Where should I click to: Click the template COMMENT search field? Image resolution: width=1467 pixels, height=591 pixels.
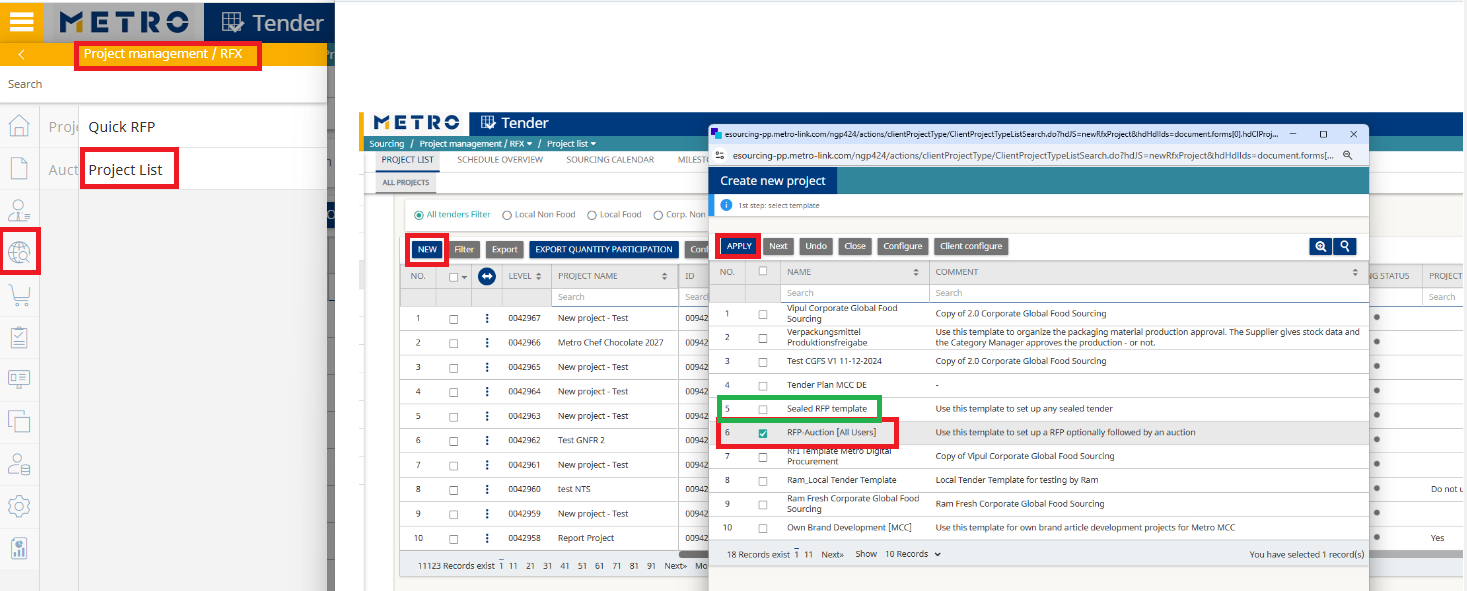[x=1148, y=293]
